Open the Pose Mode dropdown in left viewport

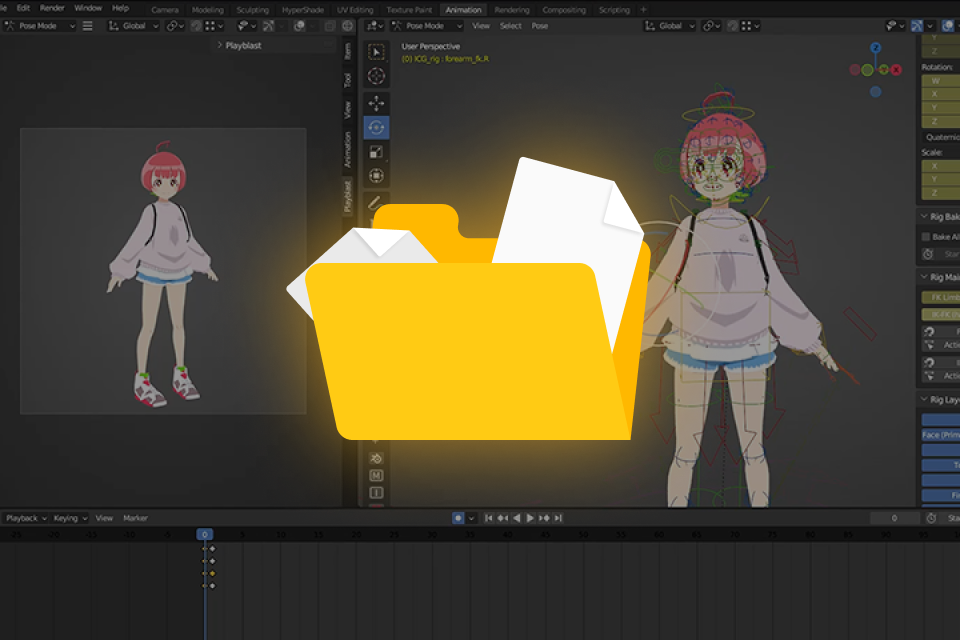(40, 26)
